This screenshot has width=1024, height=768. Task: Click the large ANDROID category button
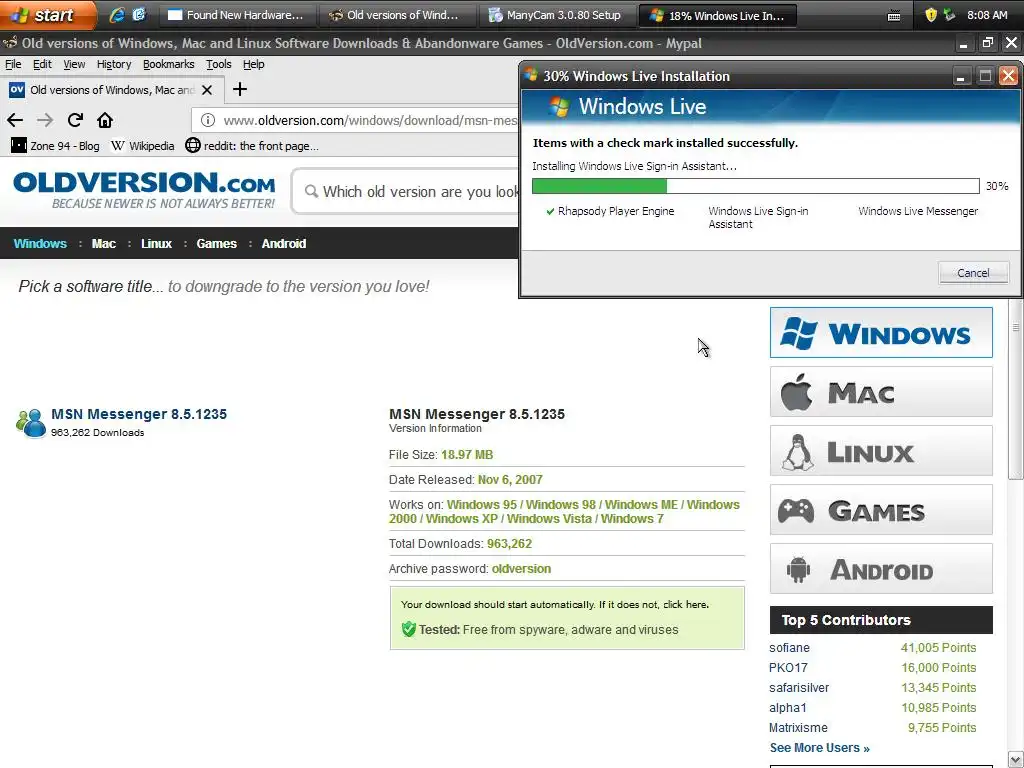[881, 569]
